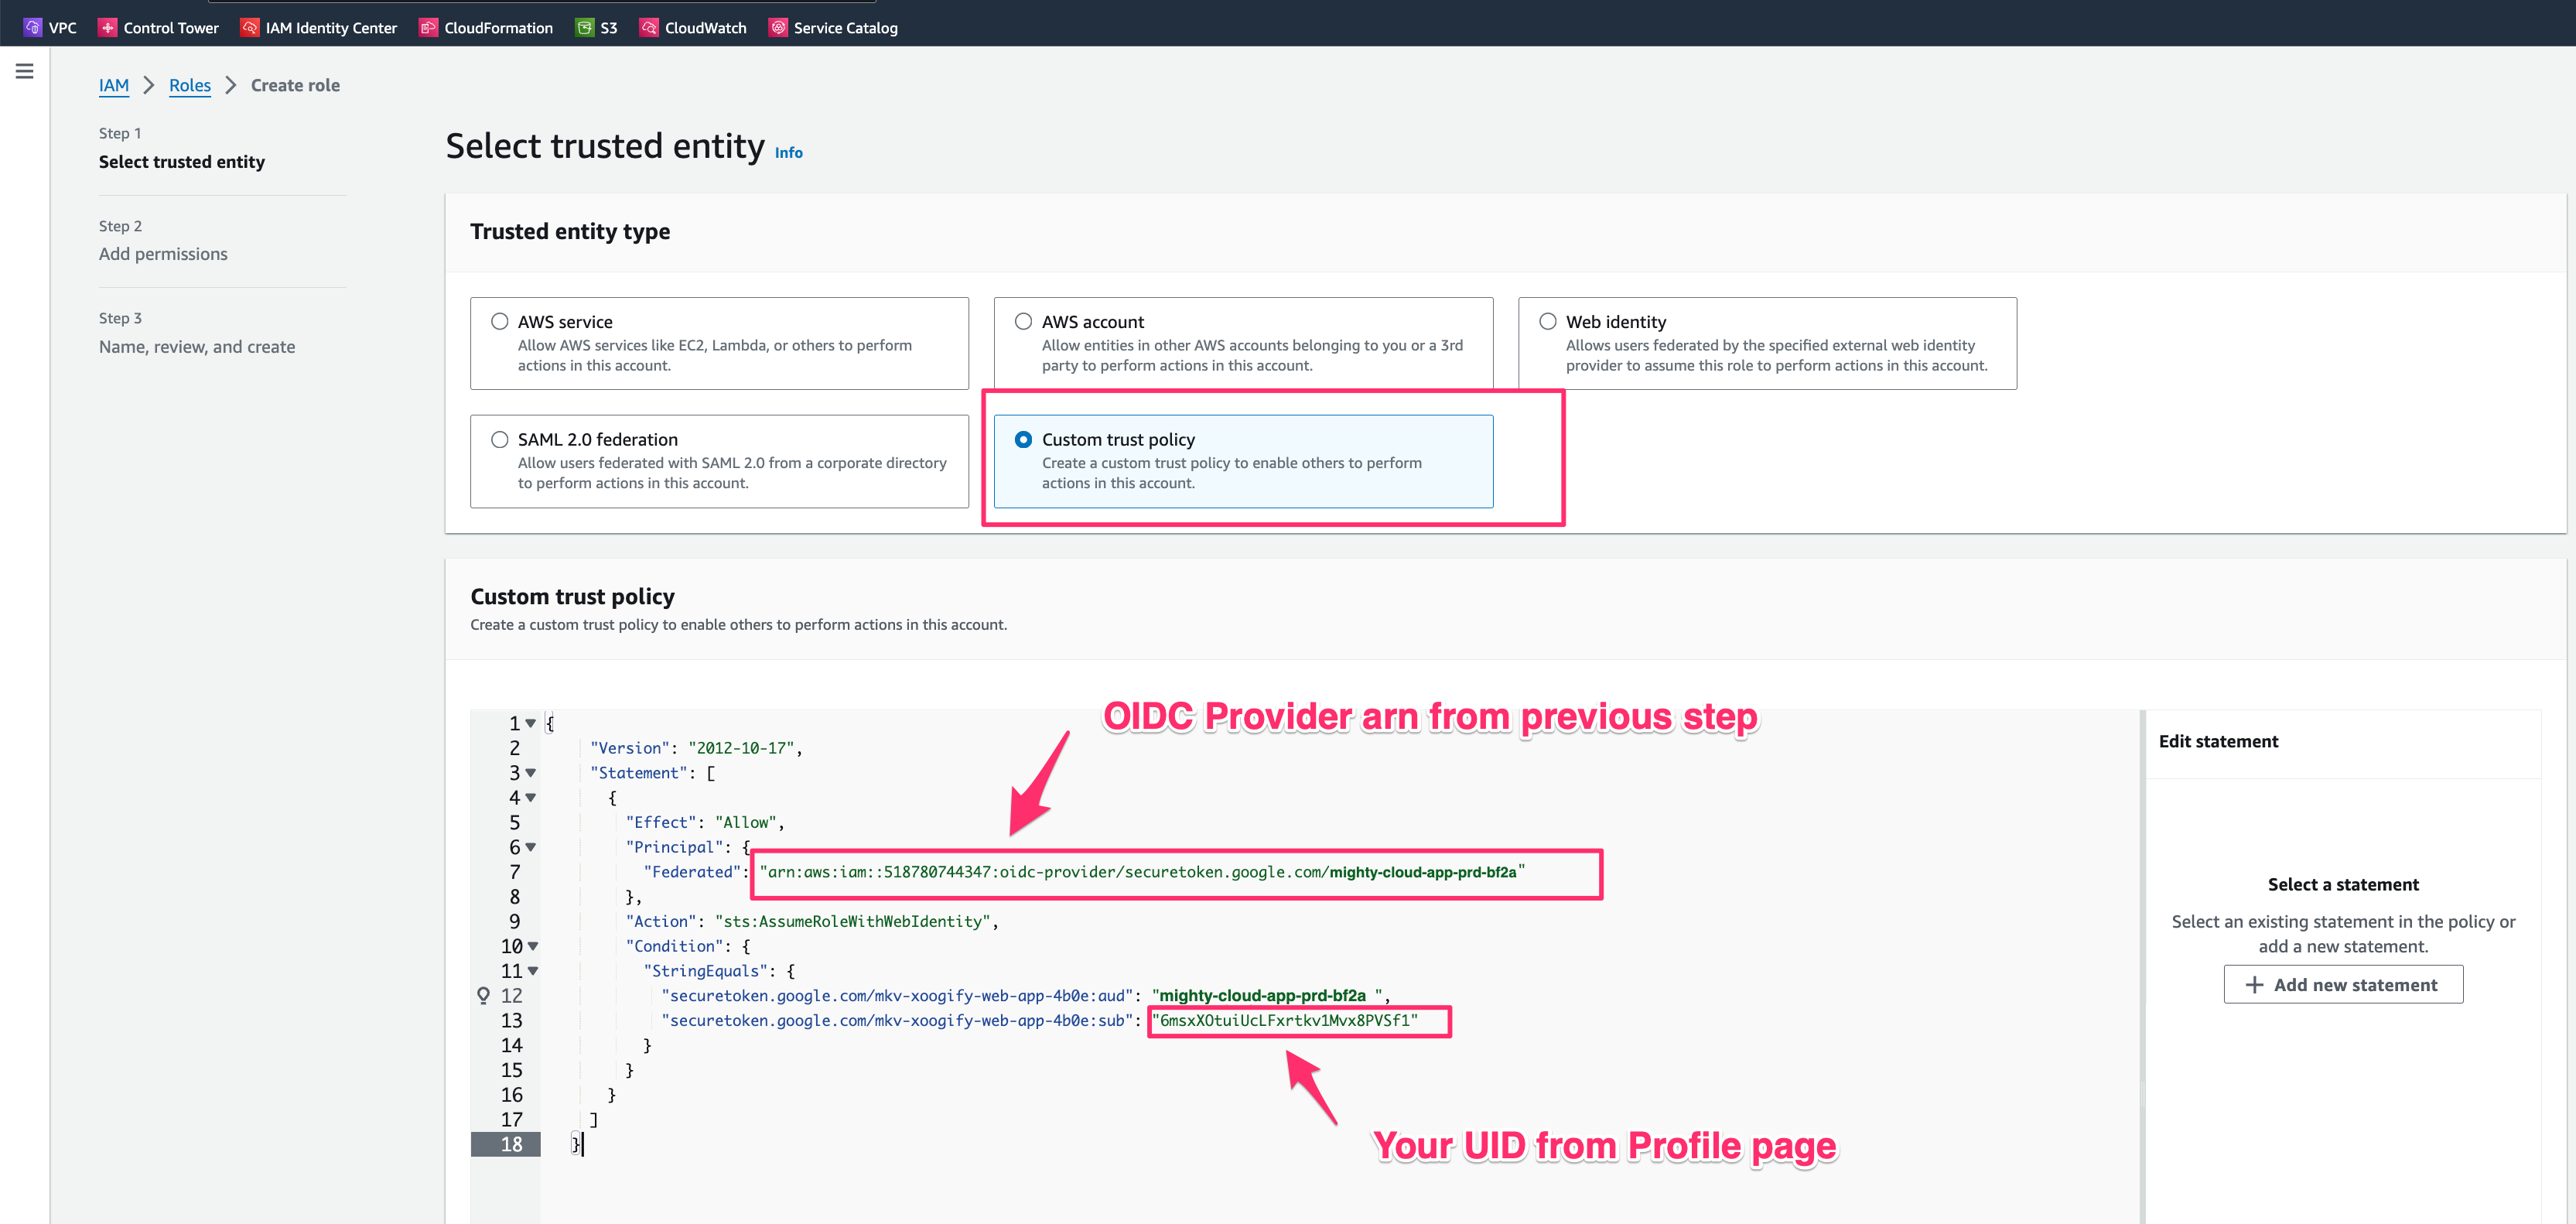The width and height of the screenshot is (2576, 1224).
Task: Open the CloudWatch service icon
Action: coord(649,27)
